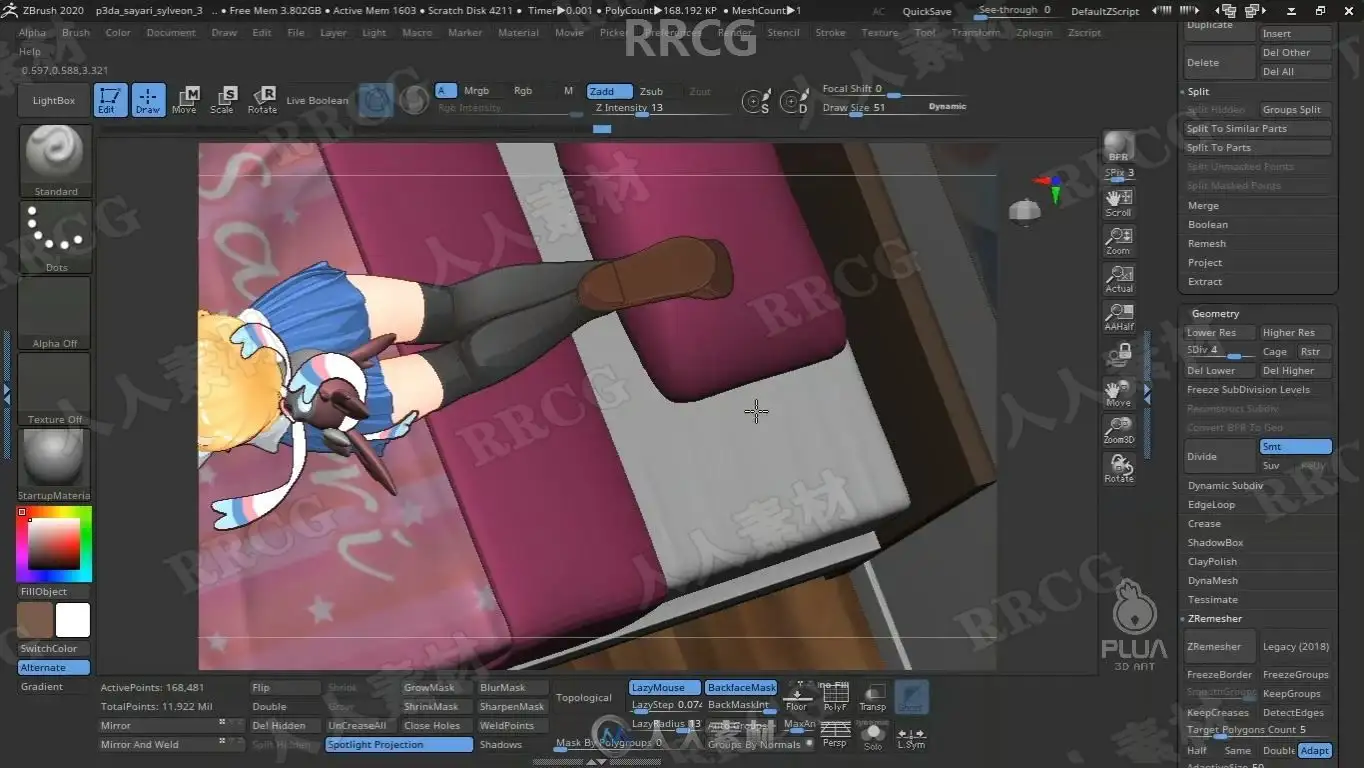Click the QuickSave button

pyautogui.click(x=927, y=11)
